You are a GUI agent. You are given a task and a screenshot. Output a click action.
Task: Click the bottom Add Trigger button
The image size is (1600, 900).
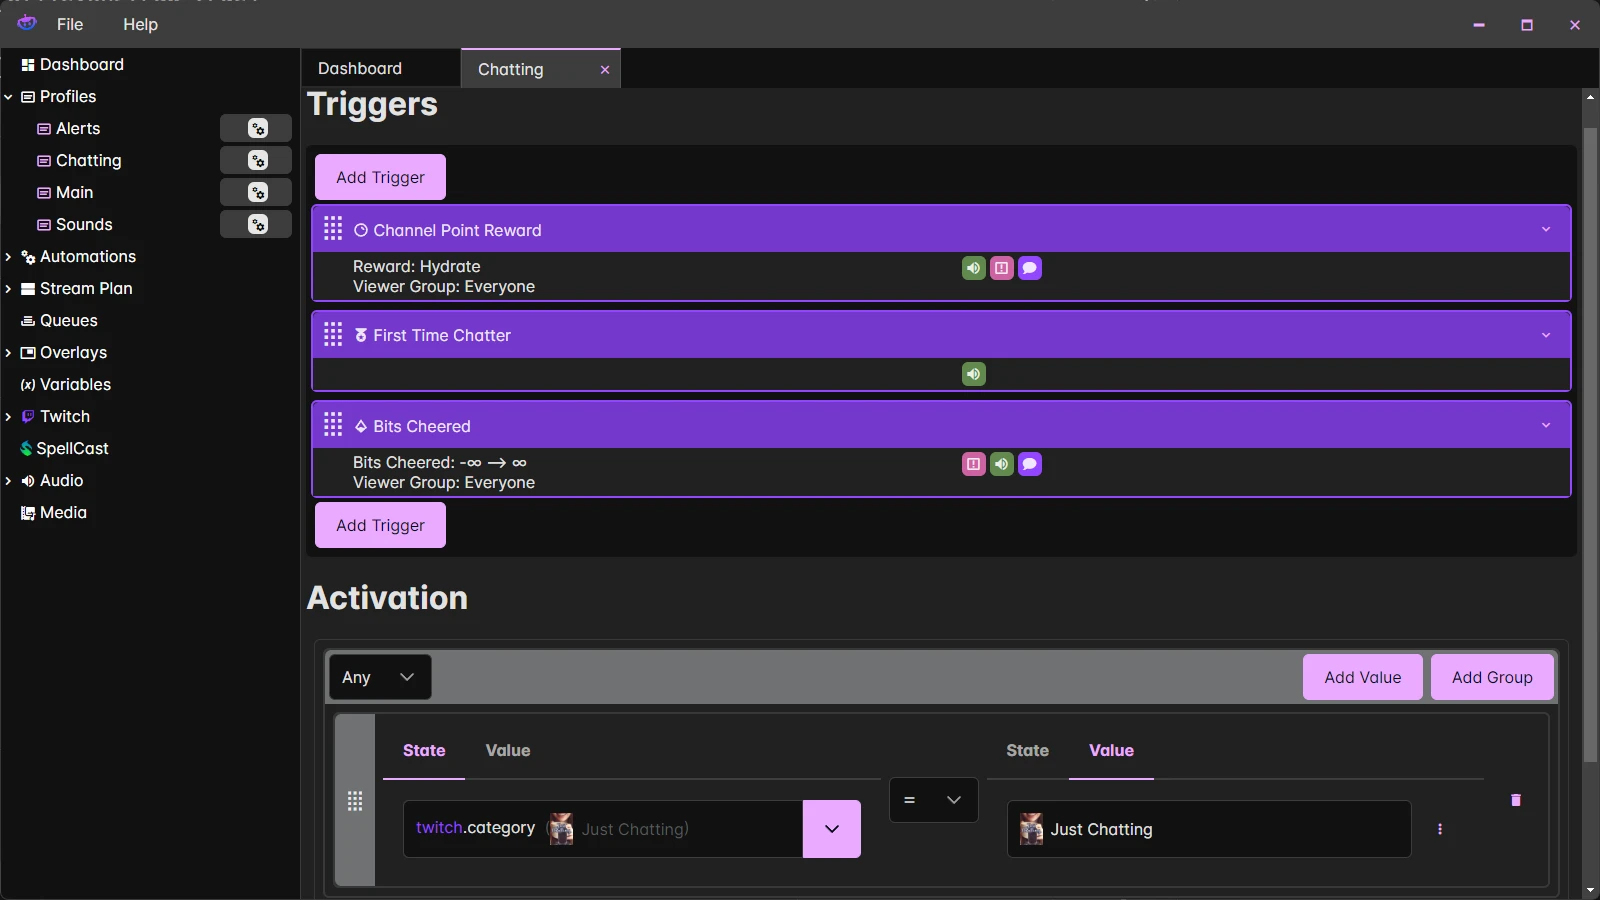coord(380,525)
